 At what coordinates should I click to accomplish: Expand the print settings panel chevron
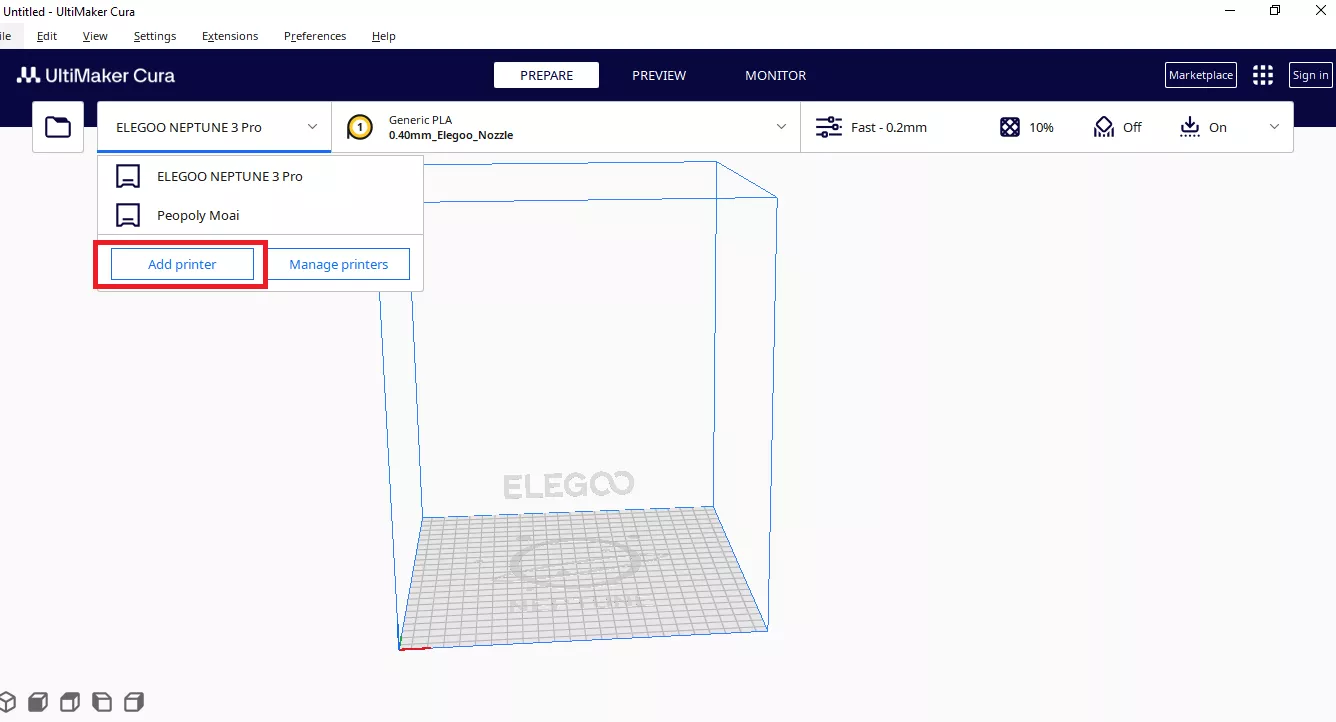[x=1274, y=127]
